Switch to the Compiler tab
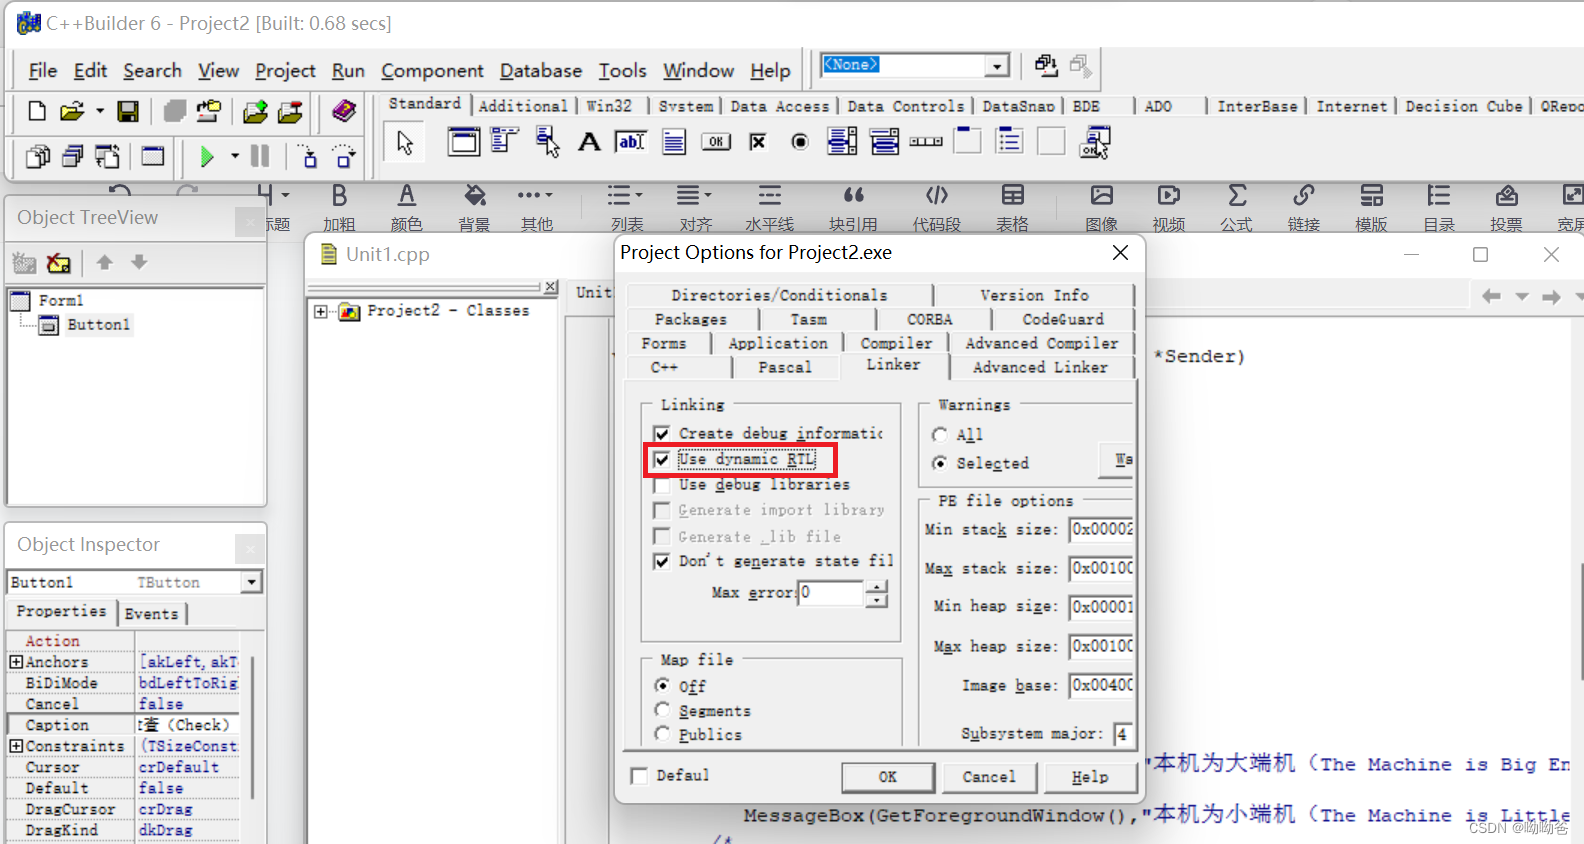Image resolution: width=1584 pixels, height=844 pixels. (x=896, y=343)
